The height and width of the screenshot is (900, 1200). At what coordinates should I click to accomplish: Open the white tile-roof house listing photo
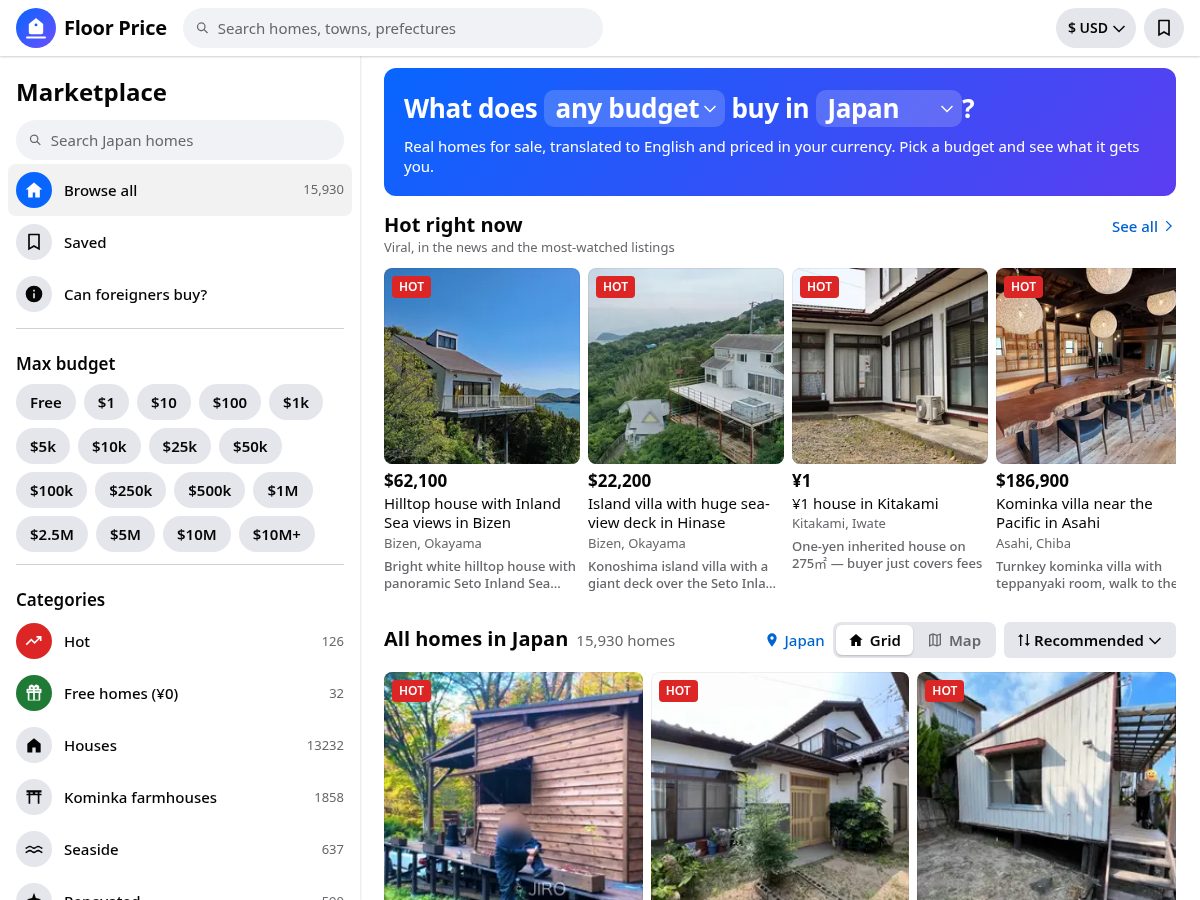(x=780, y=786)
